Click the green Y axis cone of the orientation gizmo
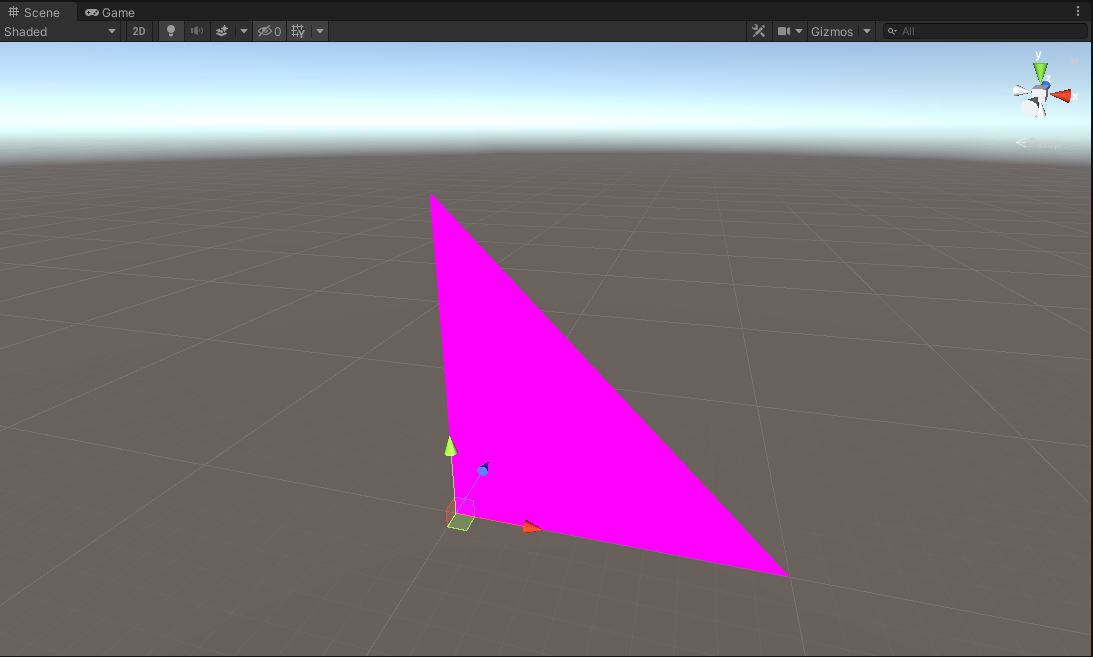This screenshot has height=657, width=1093. 1040,68
